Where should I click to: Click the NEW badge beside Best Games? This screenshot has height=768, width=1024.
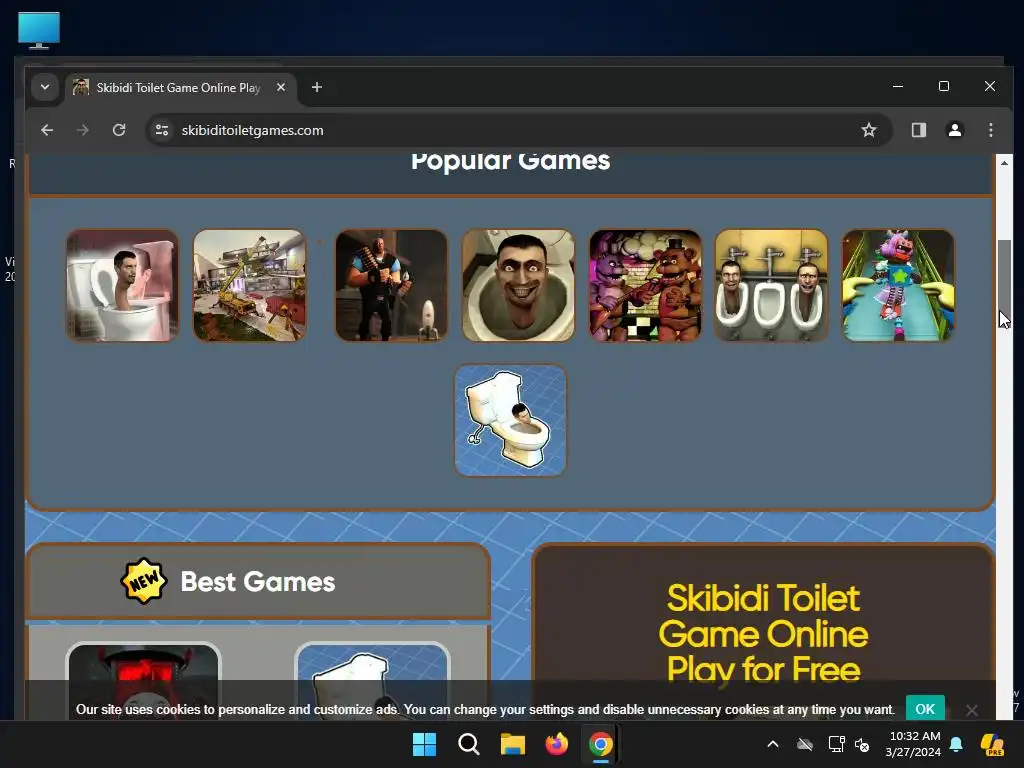144,581
